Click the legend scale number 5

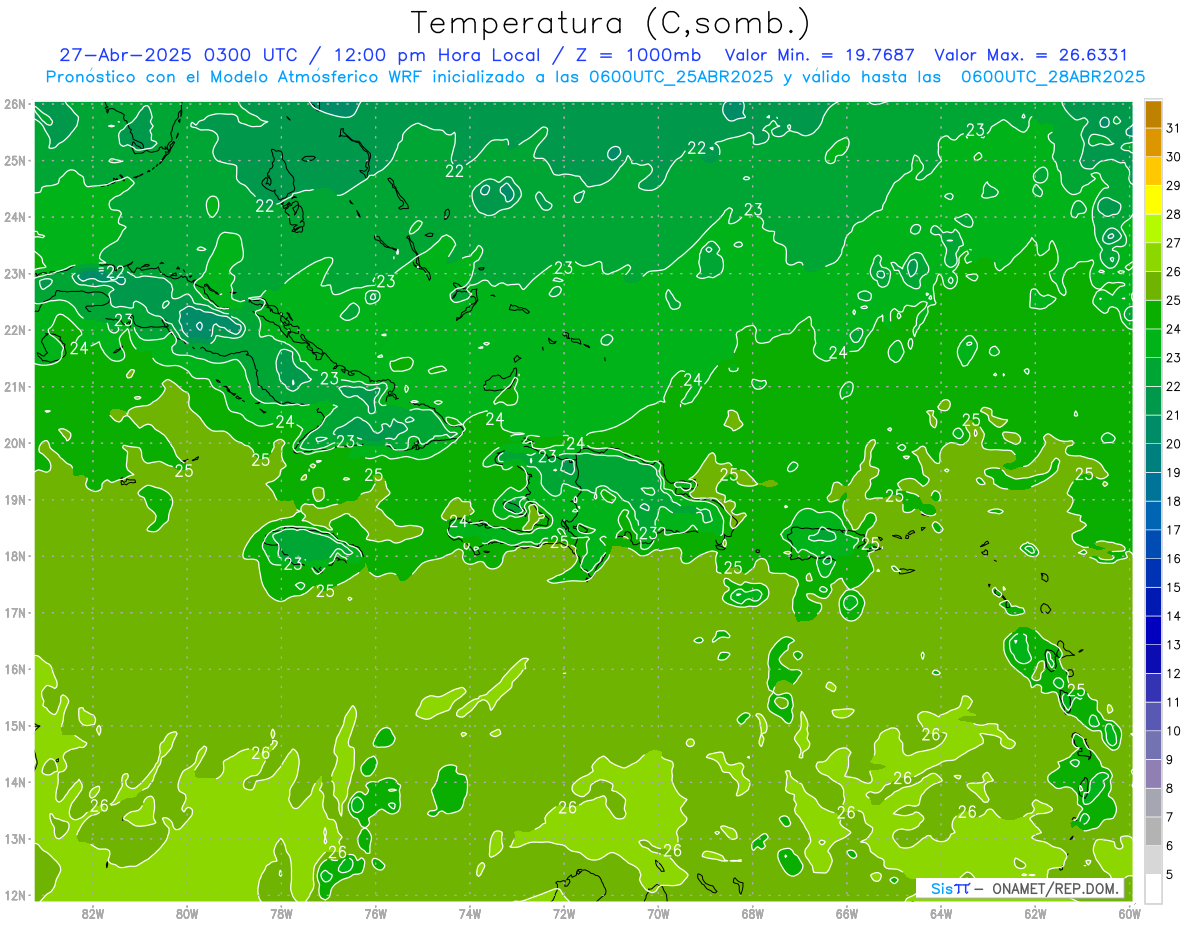[x=1170, y=874]
